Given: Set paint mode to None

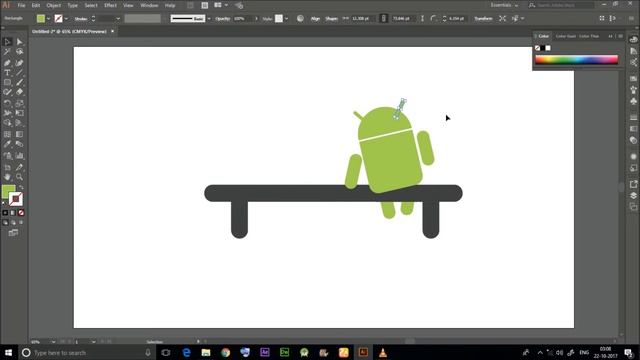Looking at the screenshot, I should pos(21,213).
